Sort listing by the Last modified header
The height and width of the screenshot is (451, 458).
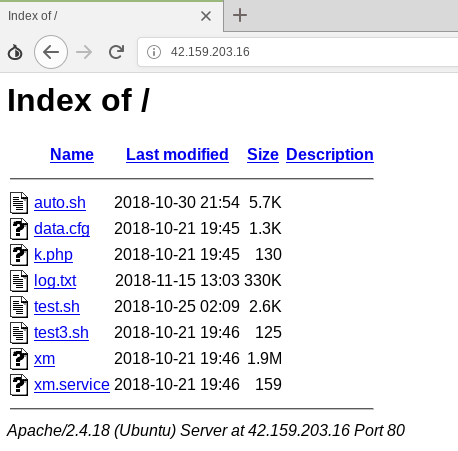pyautogui.click(x=177, y=154)
